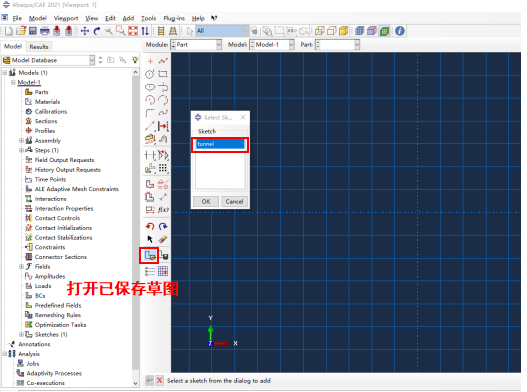Select the Save Sketch As tool
The height and width of the screenshot is (392, 527).
click(x=164, y=256)
